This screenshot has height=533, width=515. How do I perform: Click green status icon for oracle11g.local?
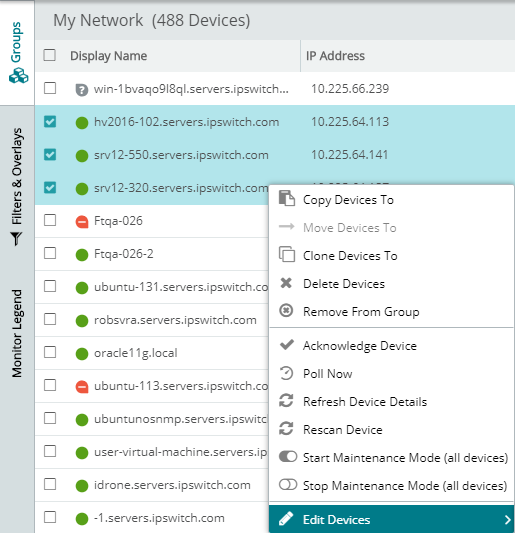pyautogui.click(x=82, y=354)
